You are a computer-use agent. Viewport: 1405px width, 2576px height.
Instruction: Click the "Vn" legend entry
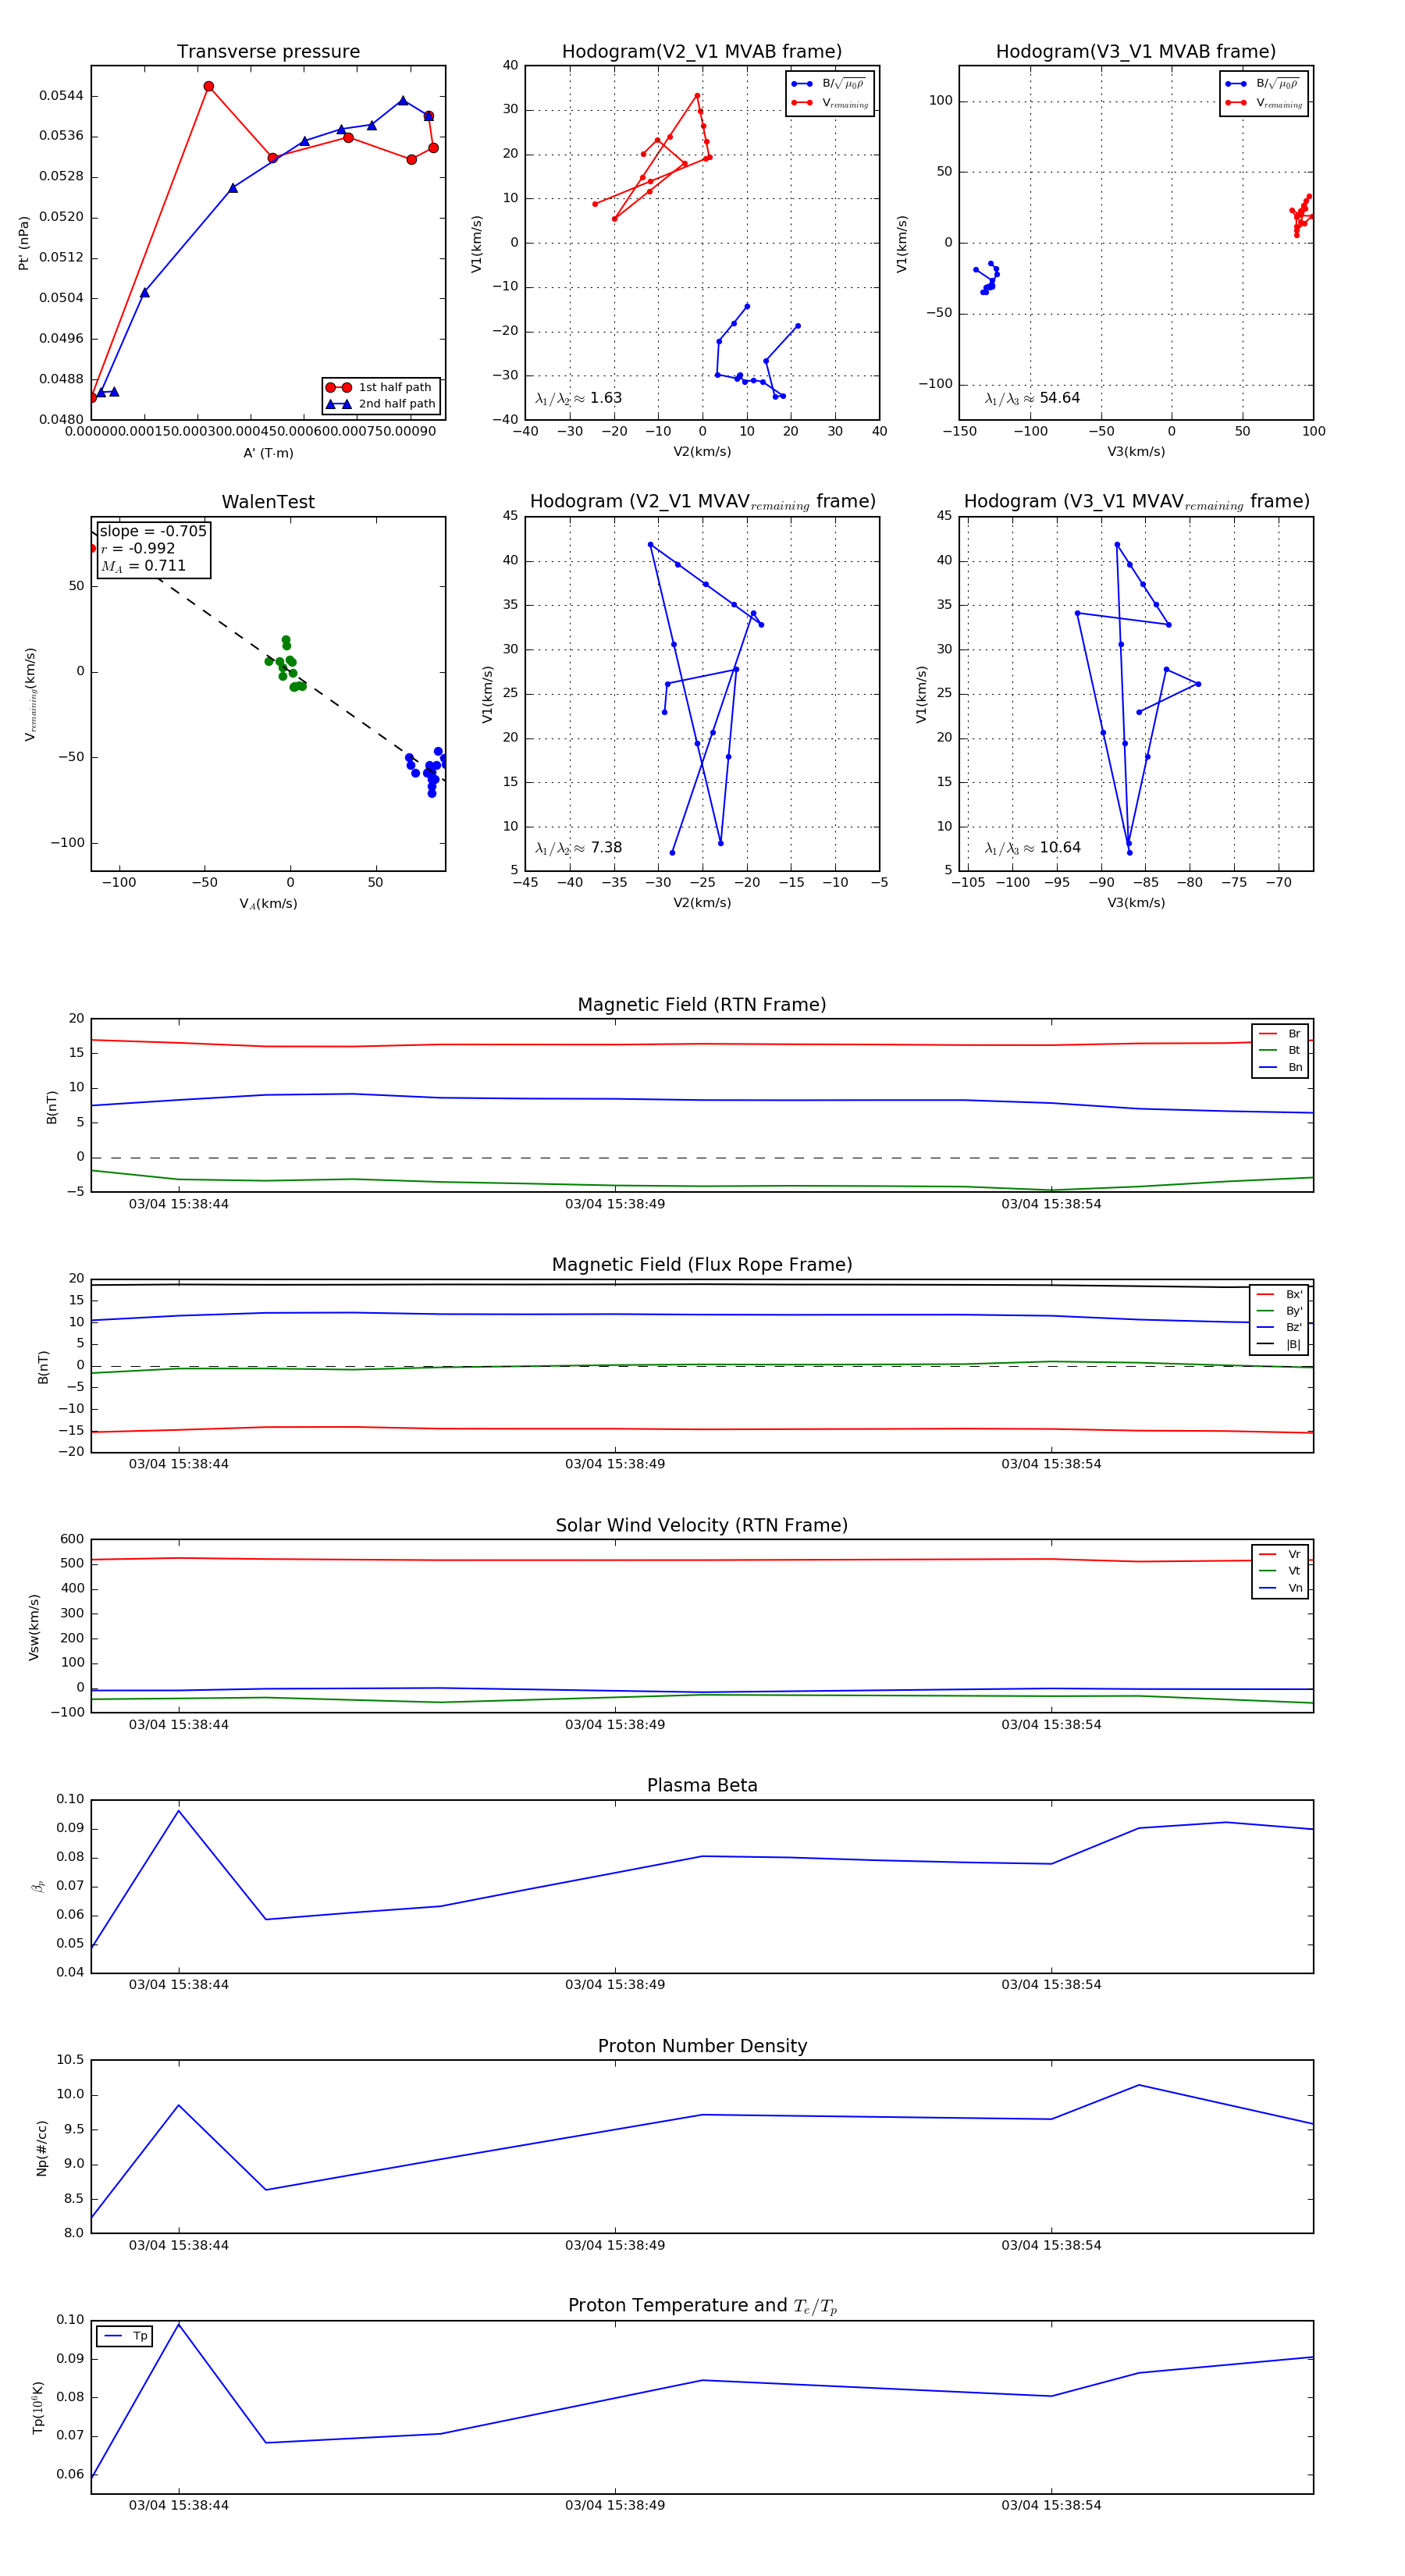click(x=1280, y=1588)
